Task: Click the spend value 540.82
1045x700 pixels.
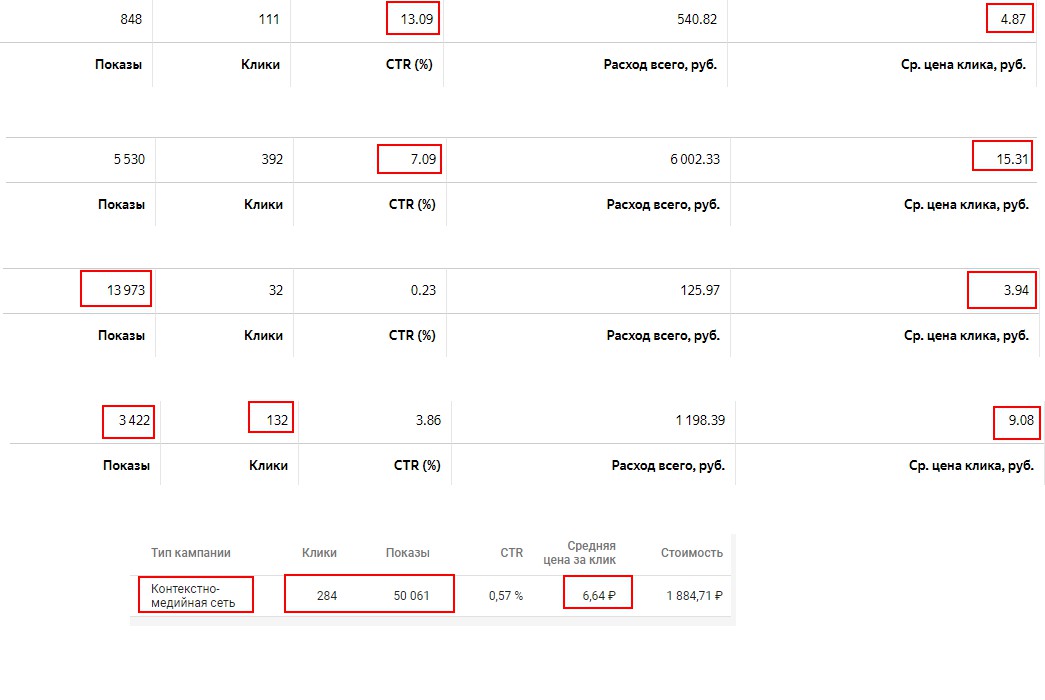Action: [696, 20]
